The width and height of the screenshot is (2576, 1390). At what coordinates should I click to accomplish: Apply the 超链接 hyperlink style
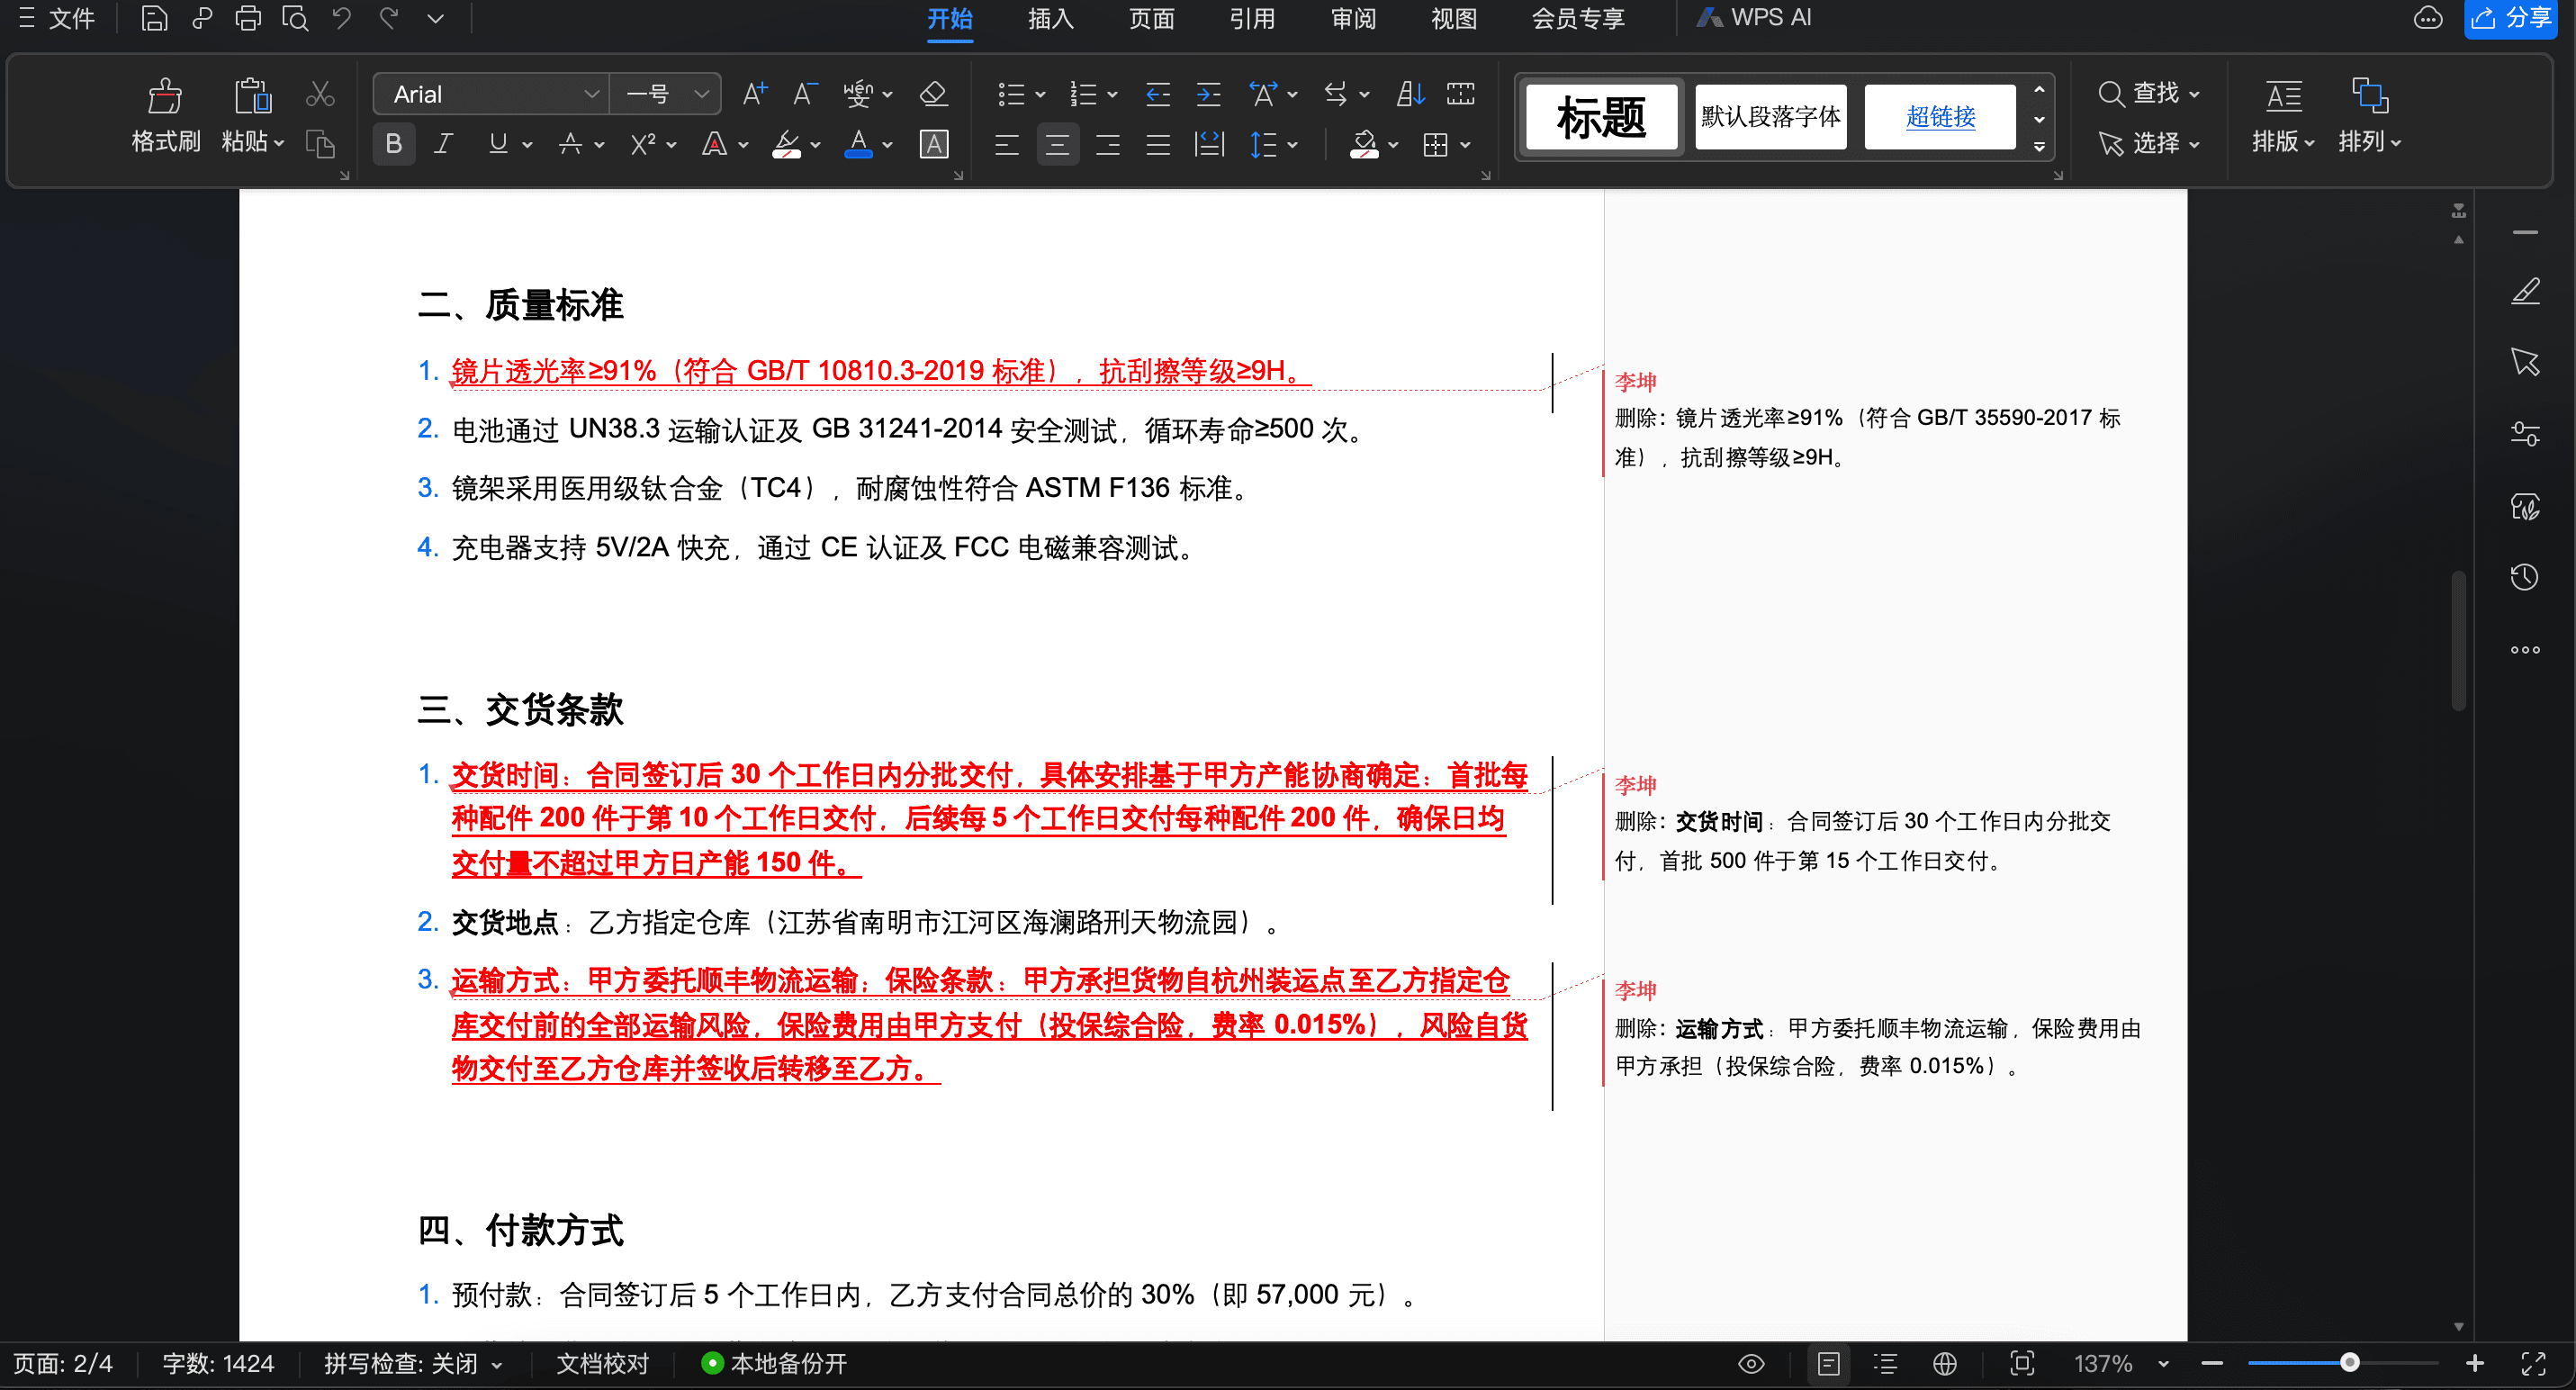[x=1940, y=117]
